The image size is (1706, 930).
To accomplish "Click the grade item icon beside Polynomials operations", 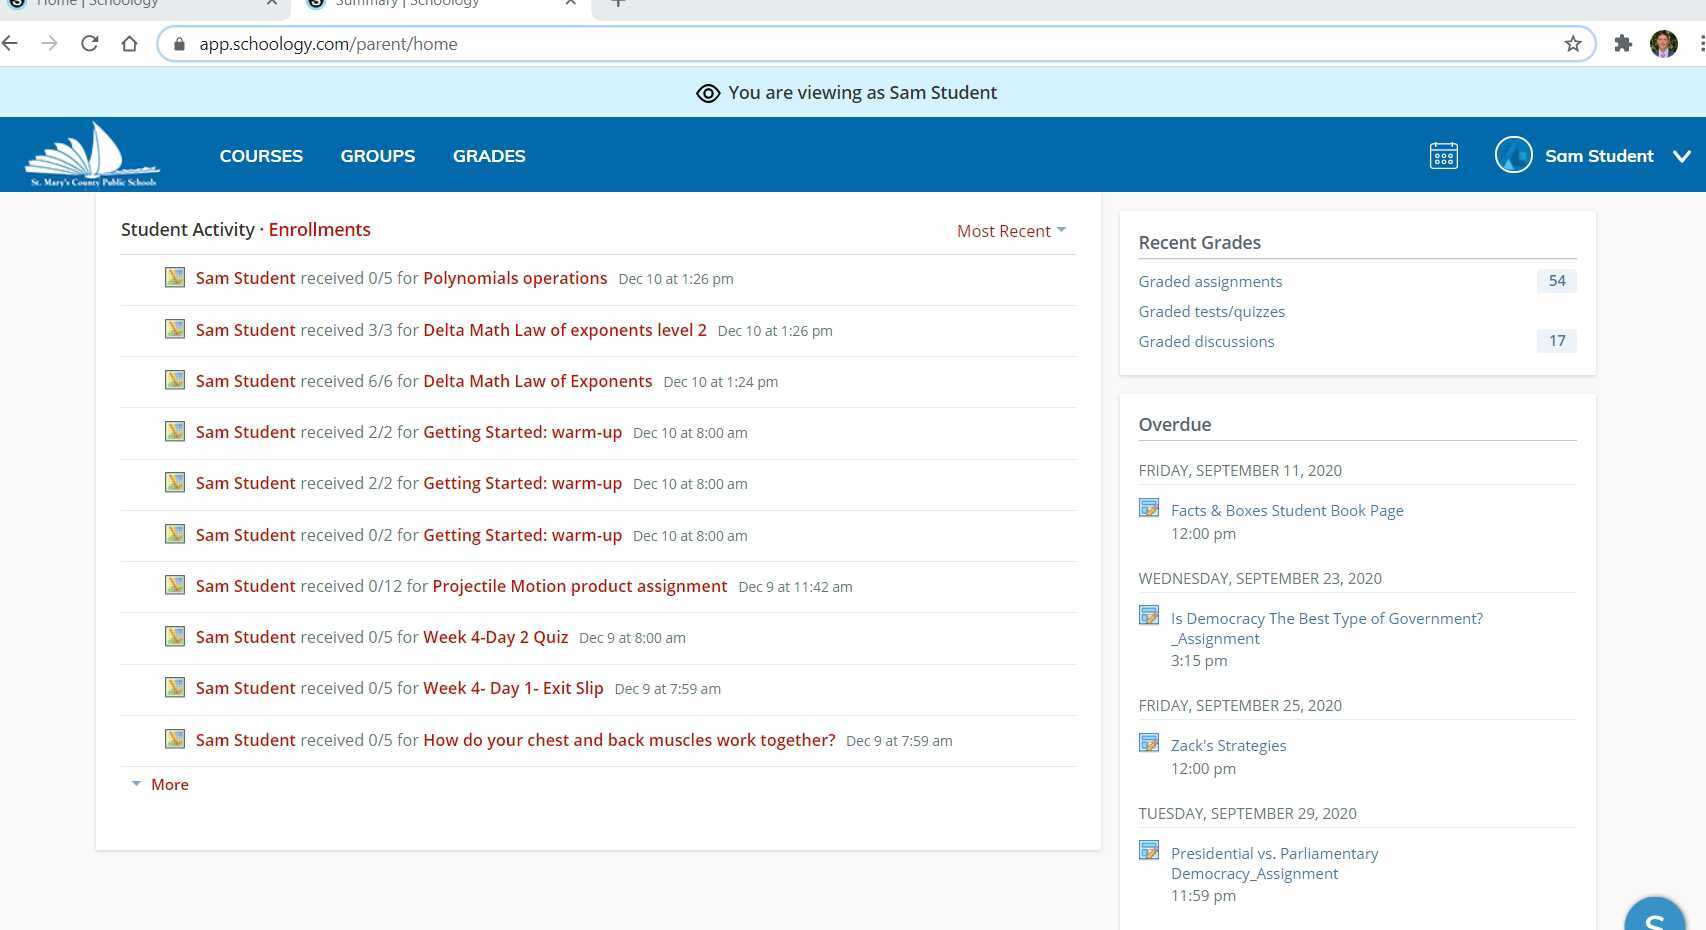I will [175, 278].
